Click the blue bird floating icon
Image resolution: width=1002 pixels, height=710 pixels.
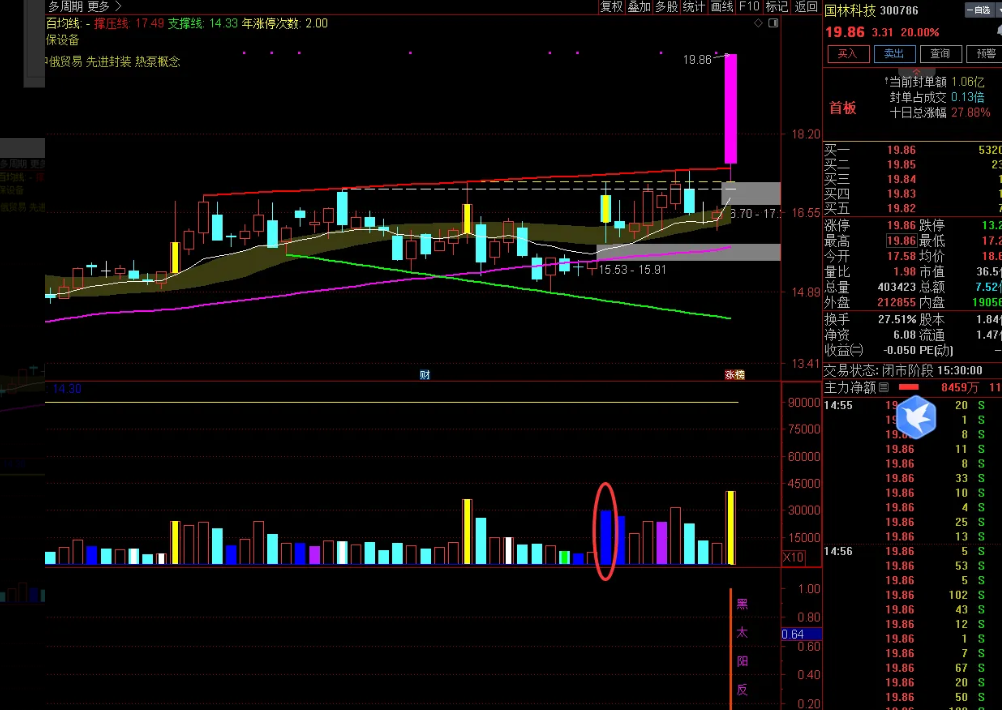tap(915, 415)
